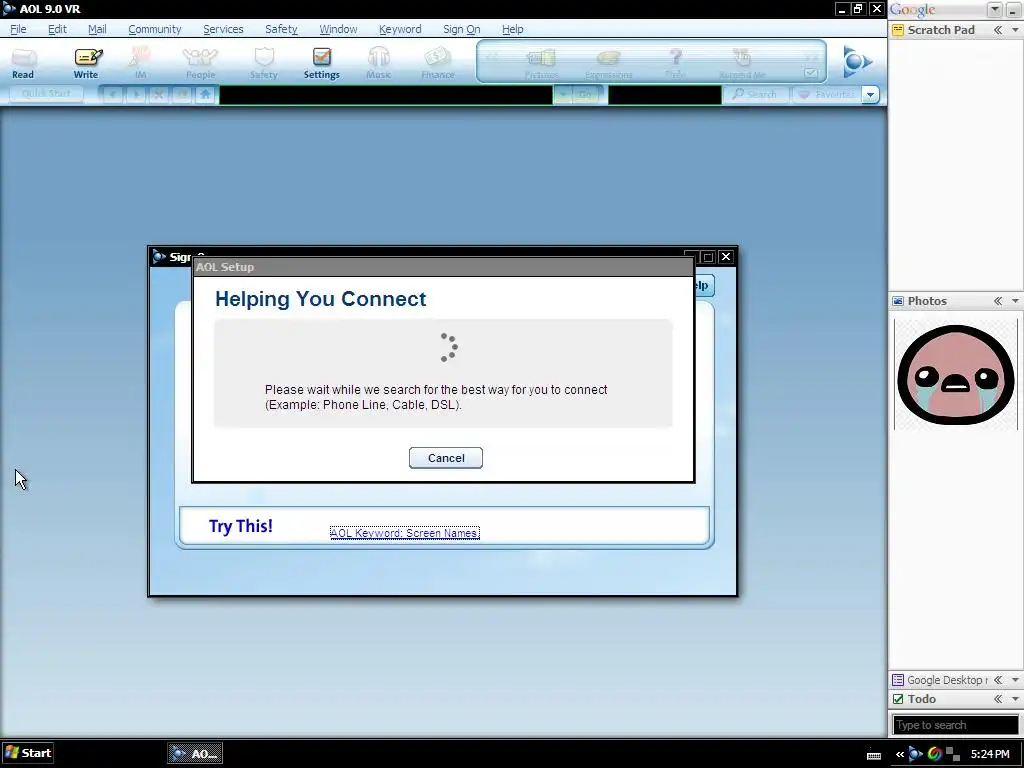The image size is (1024, 768).
Task: Open the People toolbar icon
Action: (200, 63)
